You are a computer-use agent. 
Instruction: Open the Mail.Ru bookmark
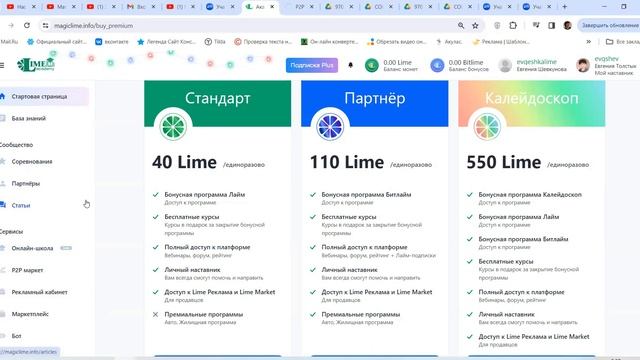9,42
